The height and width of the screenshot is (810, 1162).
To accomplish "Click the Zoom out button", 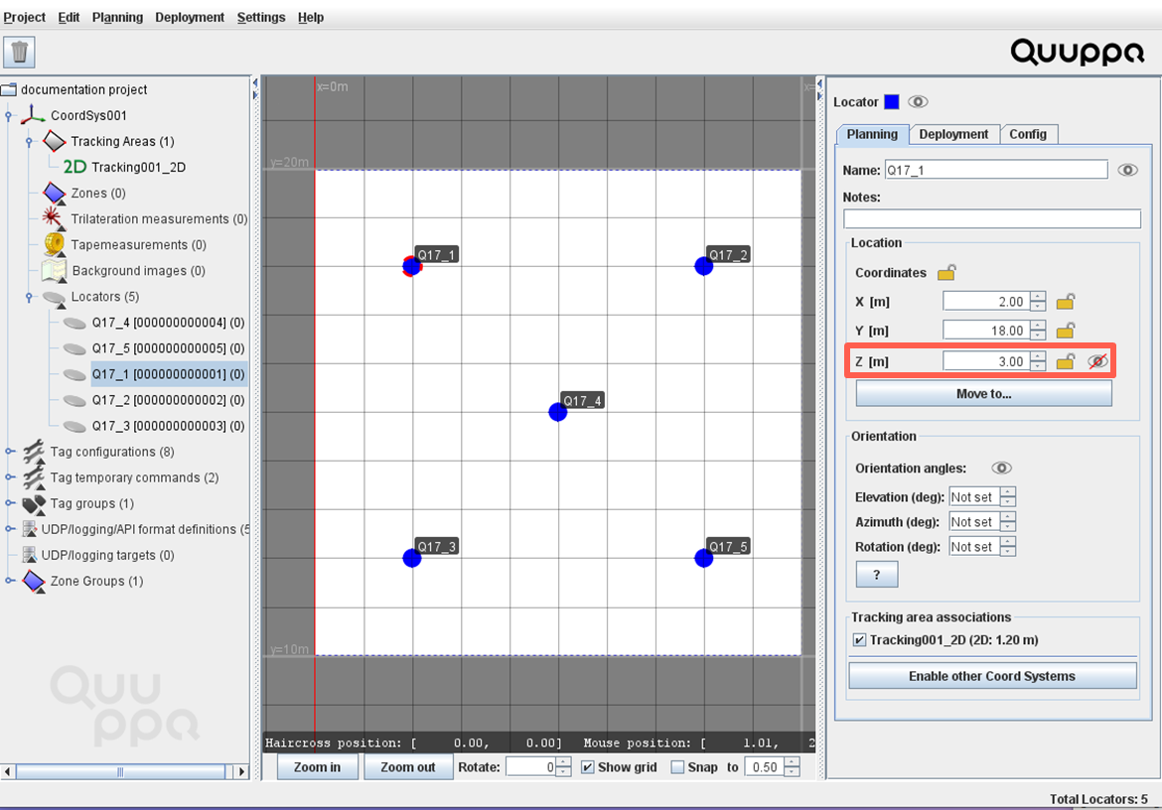I will pyautogui.click(x=408, y=767).
